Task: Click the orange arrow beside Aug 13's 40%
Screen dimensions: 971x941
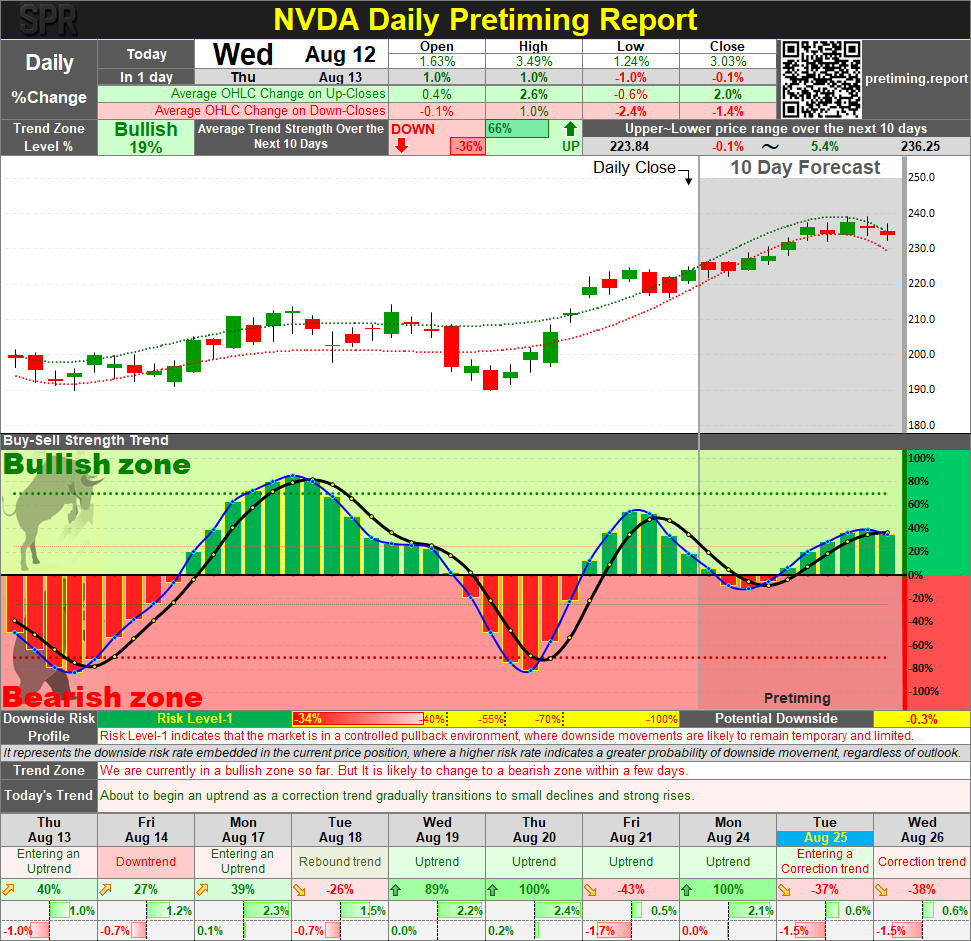Action: [x=9, y=890]
